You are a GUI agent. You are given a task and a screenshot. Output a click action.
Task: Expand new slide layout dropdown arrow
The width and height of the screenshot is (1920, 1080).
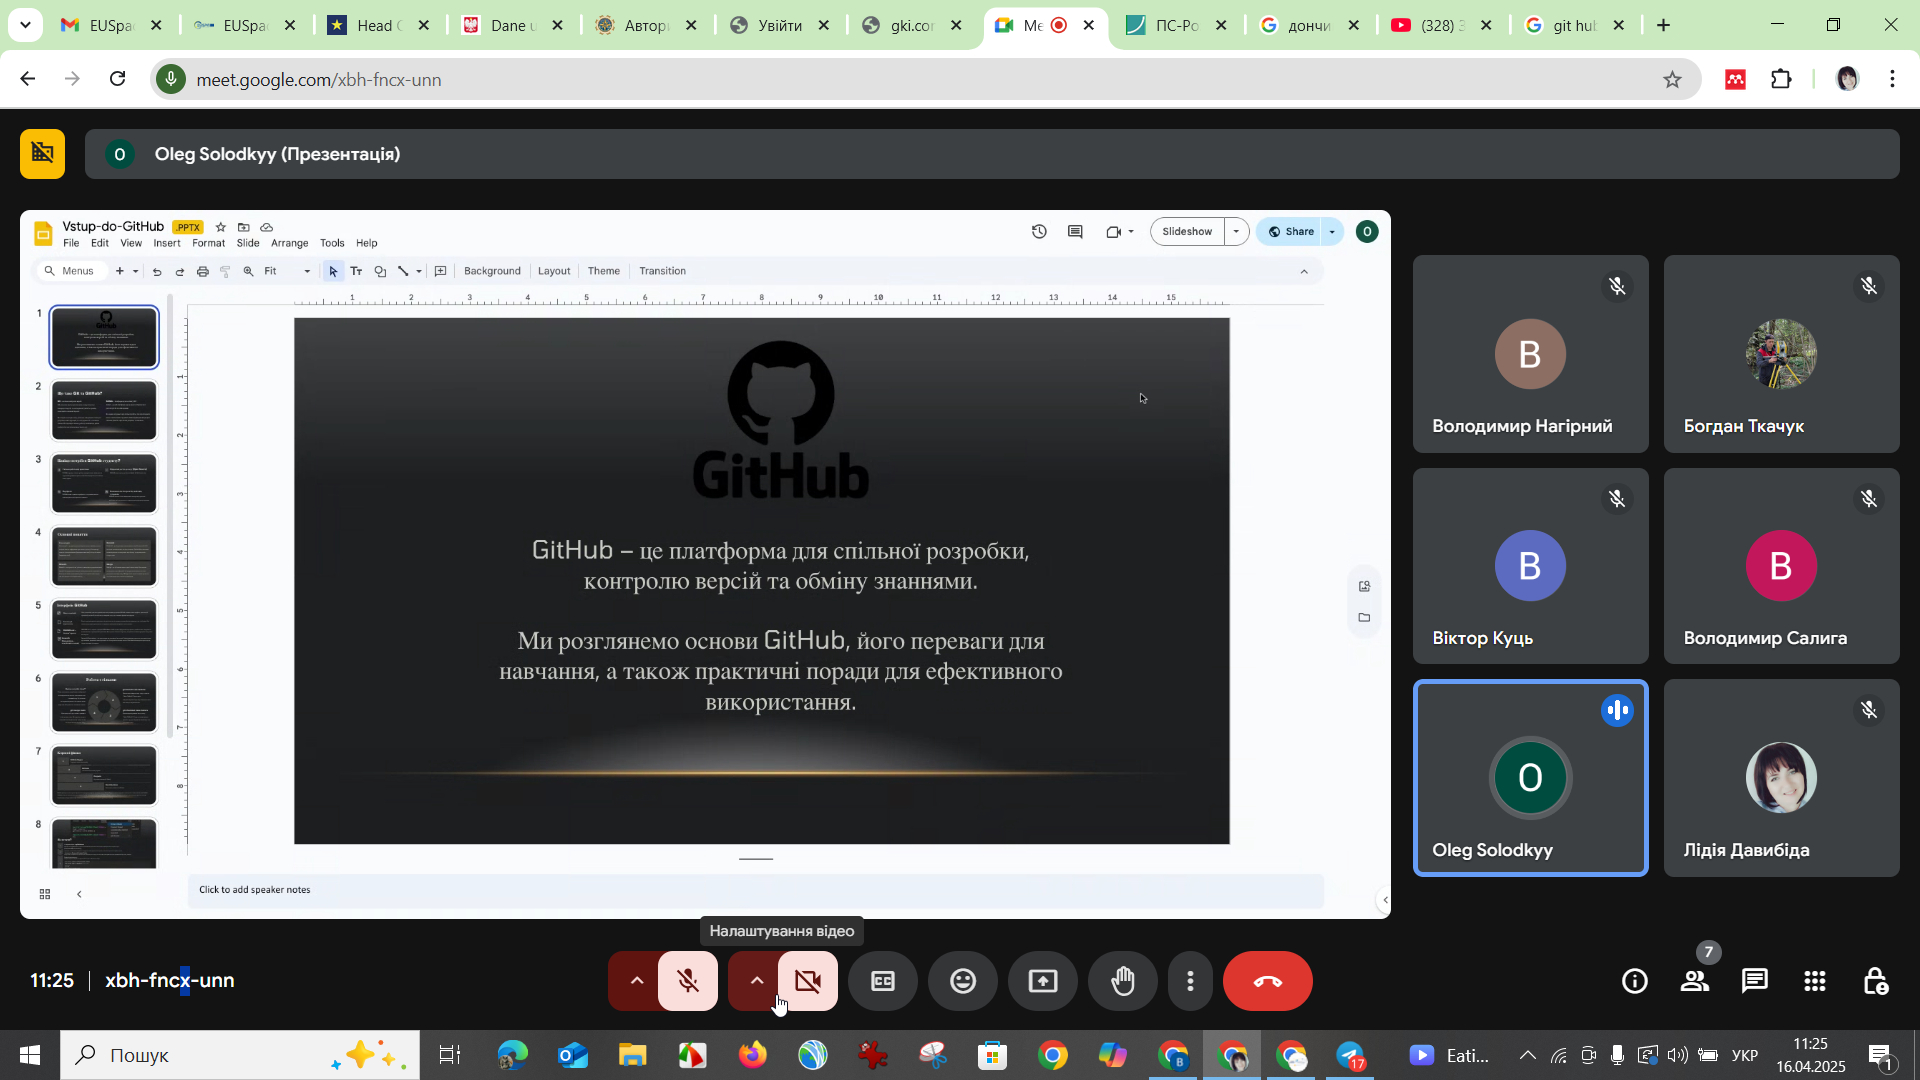(x=136, y=271)
